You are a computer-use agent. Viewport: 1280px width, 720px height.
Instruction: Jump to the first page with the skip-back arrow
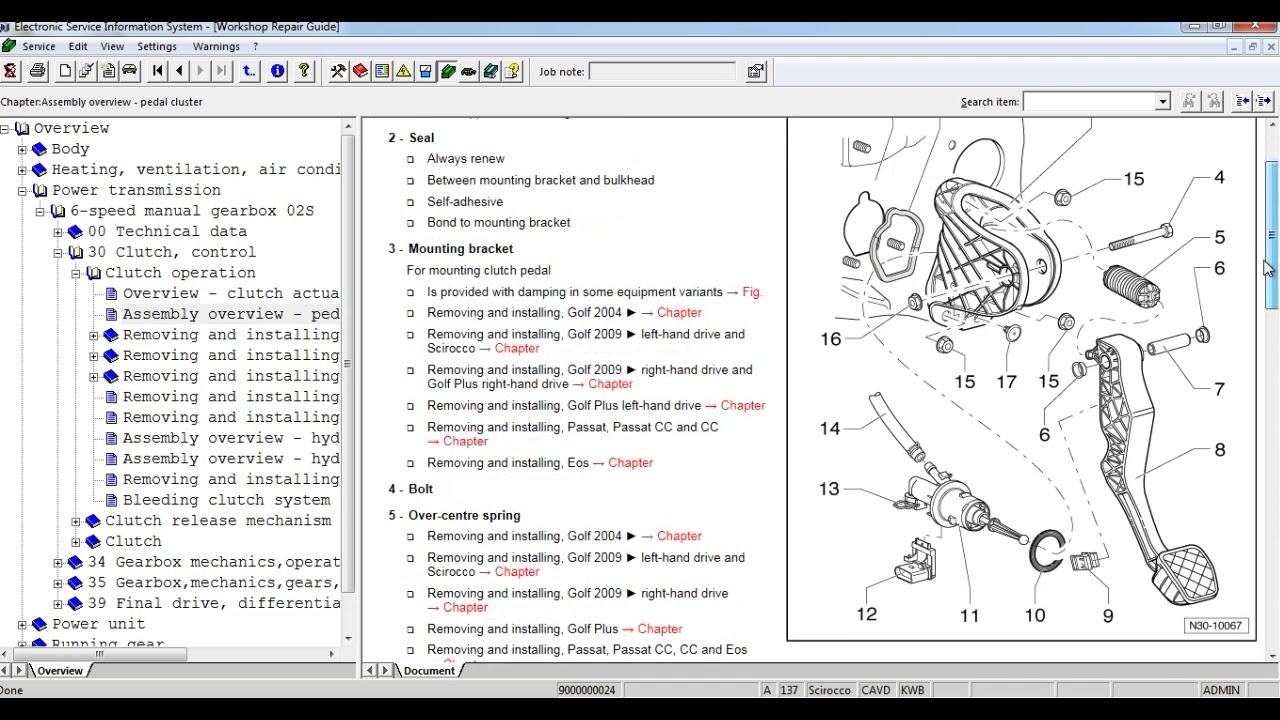157,71
